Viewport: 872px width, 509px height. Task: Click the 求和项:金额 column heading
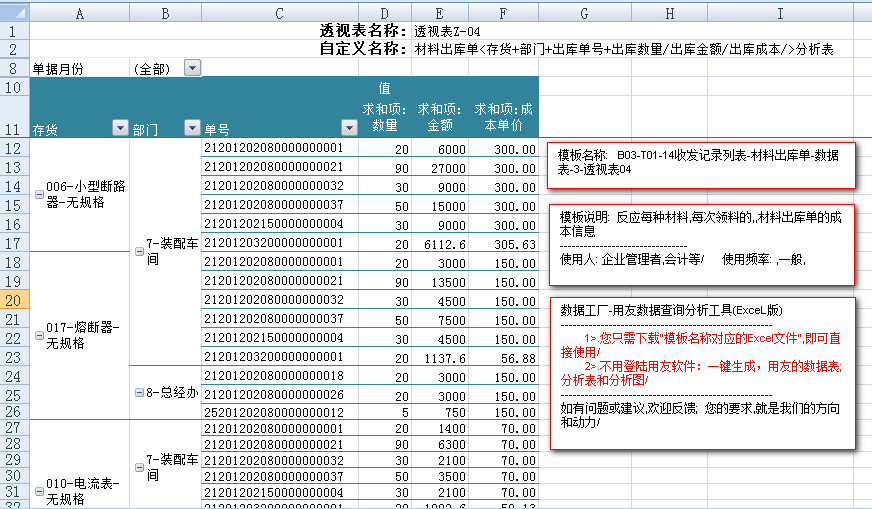[440, 116]
